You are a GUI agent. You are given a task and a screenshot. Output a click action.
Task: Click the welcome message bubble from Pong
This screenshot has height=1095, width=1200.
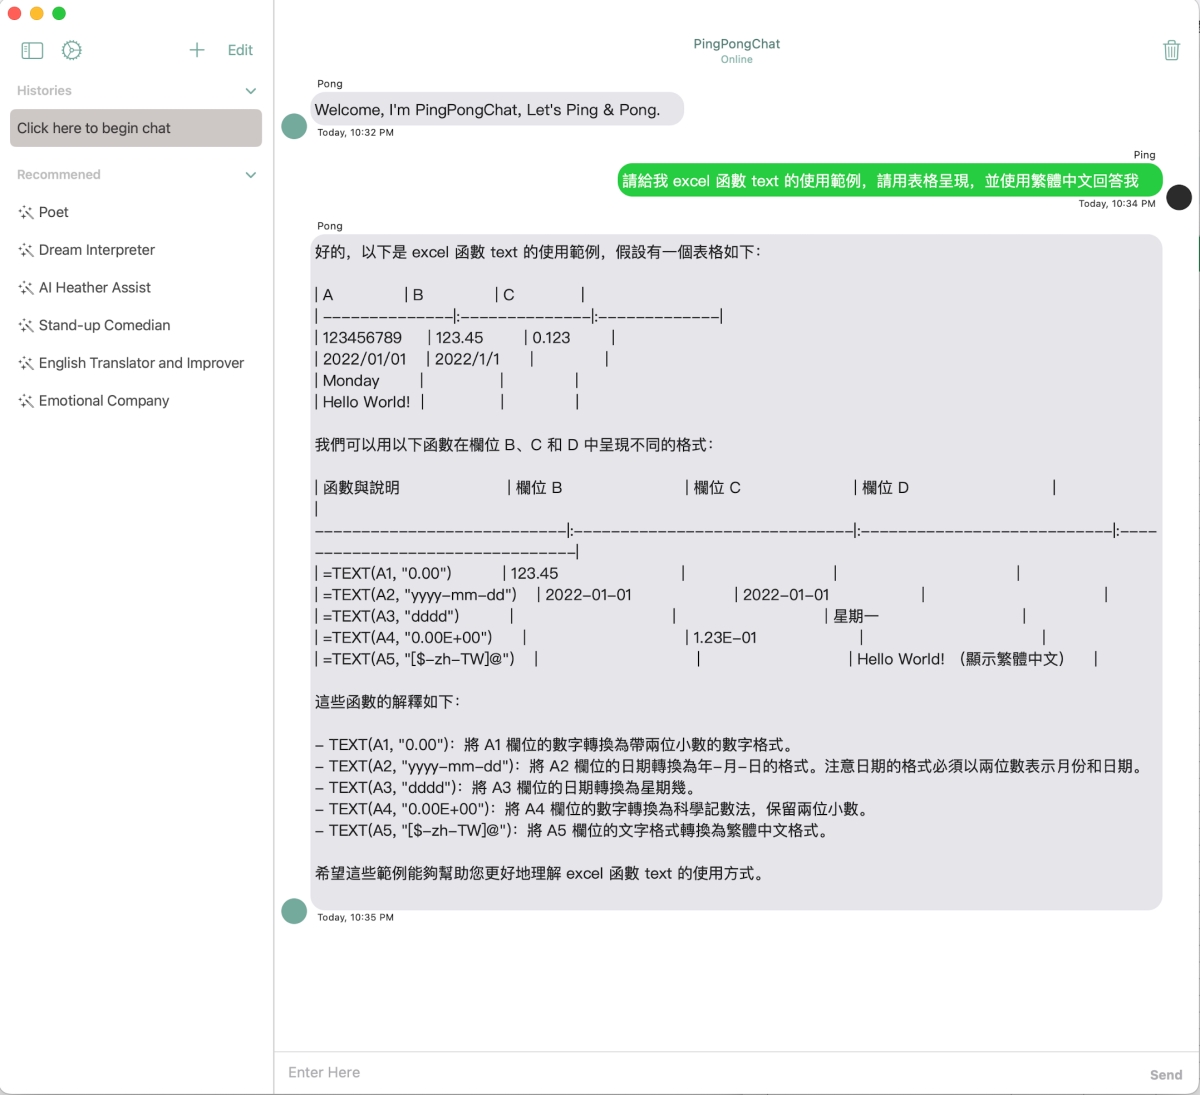[x=497, y=109]
